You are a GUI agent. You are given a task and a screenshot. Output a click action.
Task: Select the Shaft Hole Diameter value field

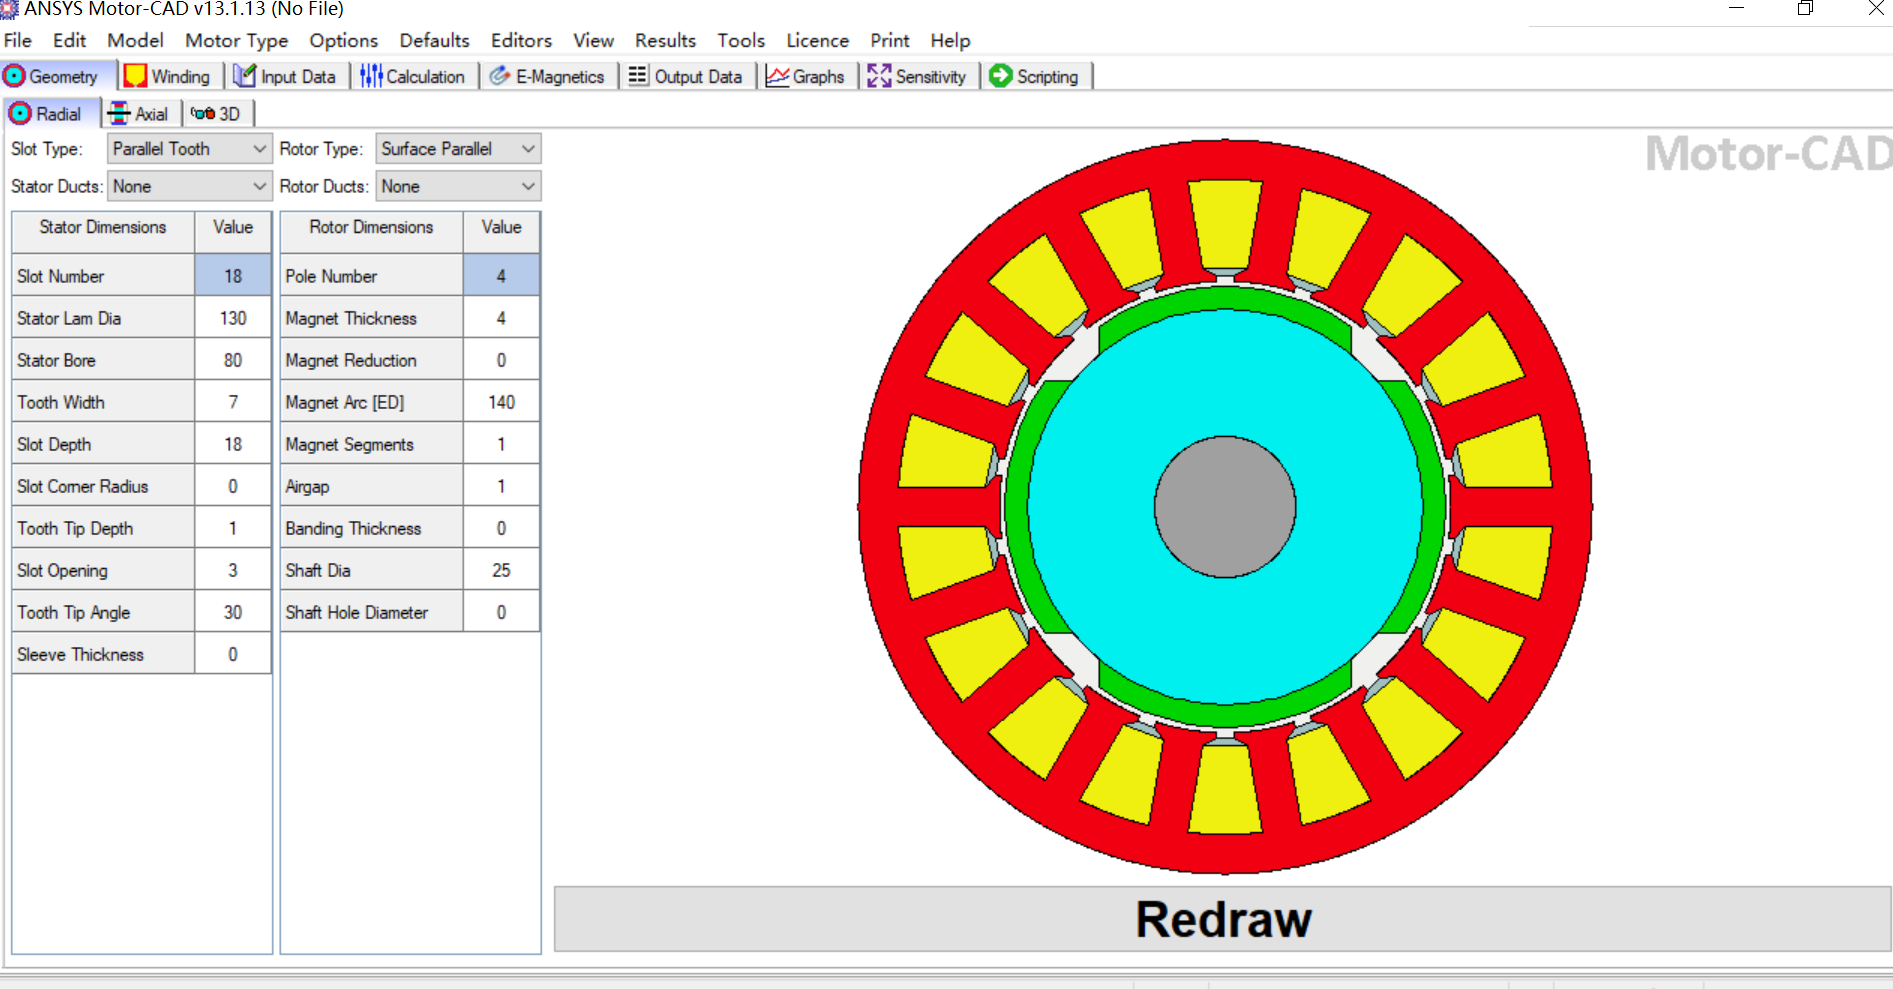(501, 612)
